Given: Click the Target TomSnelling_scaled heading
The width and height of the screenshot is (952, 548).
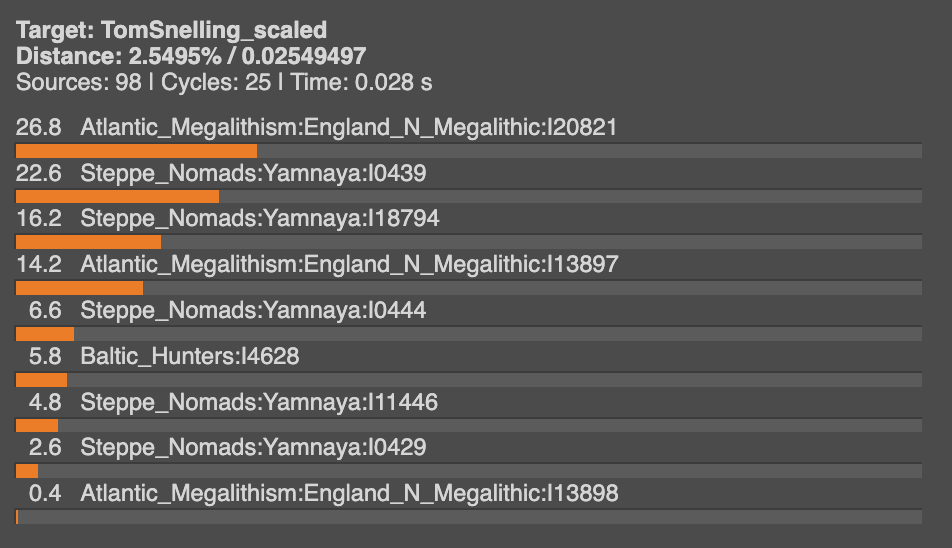Looking at the screenshot, I should pos(171,31).
